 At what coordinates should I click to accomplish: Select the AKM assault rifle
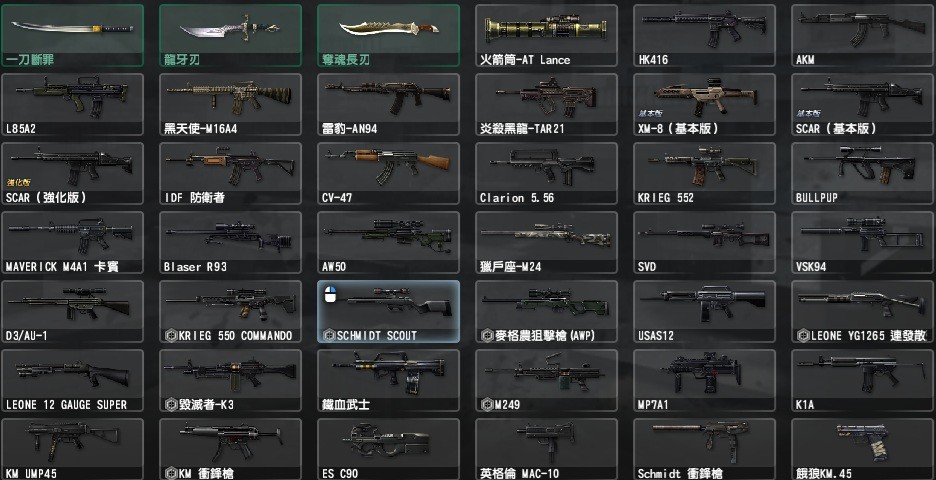click(x=863, y=35)
